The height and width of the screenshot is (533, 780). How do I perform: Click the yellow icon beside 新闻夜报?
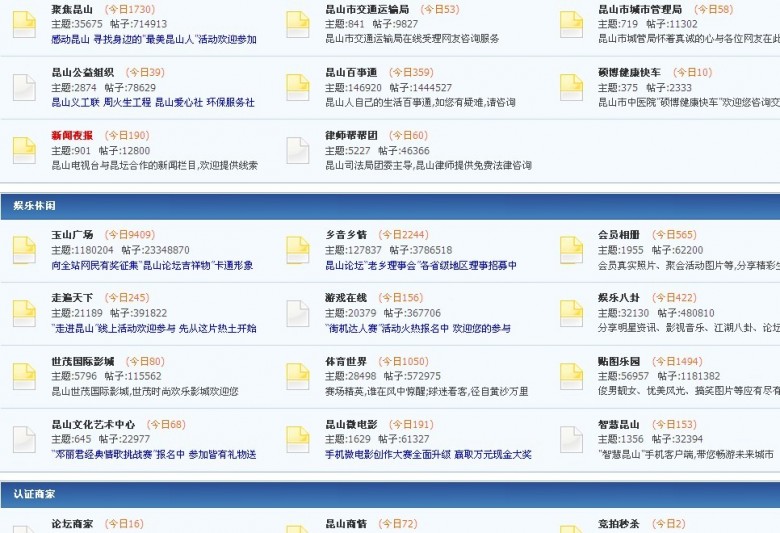pos(24,150)
